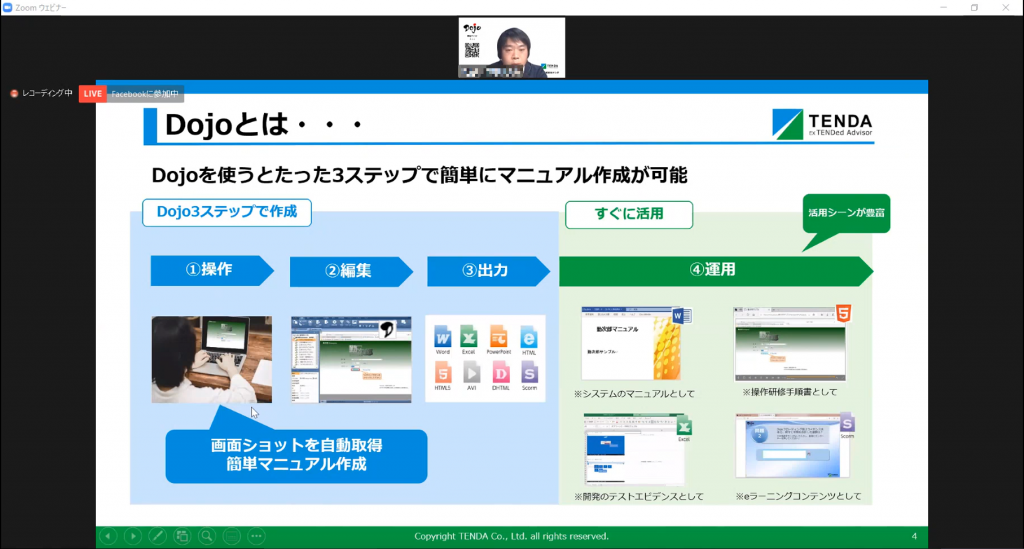Select the 'Dojo3ステップで作成' label box

(x=227, y=212)
